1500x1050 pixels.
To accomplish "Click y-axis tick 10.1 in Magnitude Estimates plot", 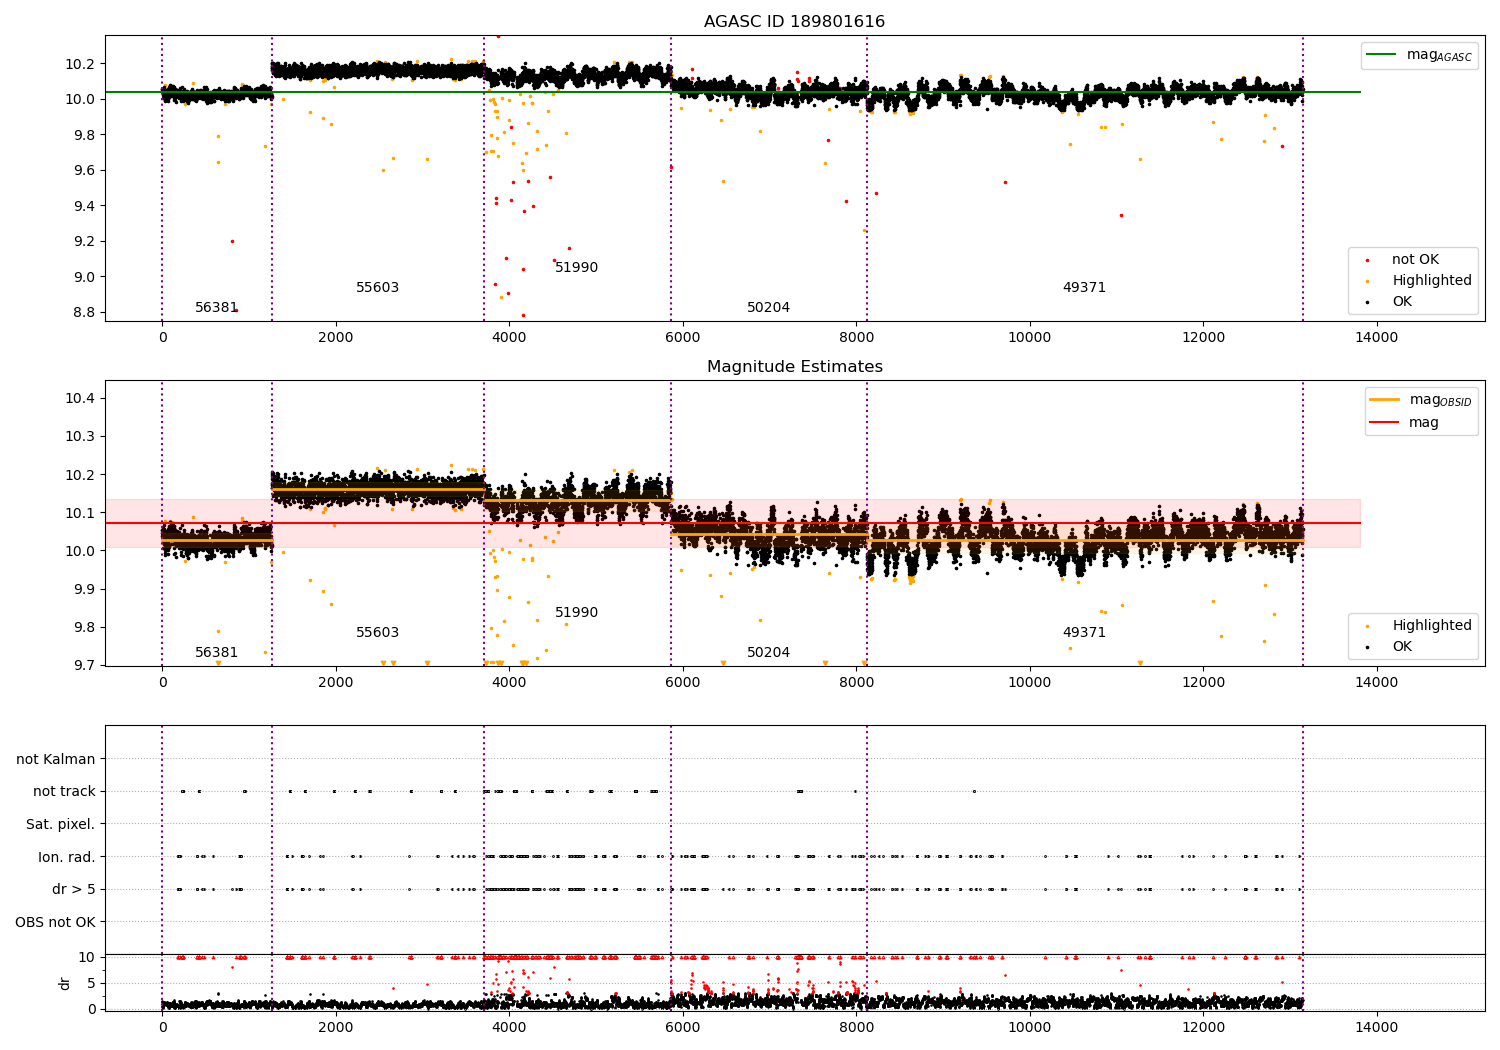I will coord(80,513).
